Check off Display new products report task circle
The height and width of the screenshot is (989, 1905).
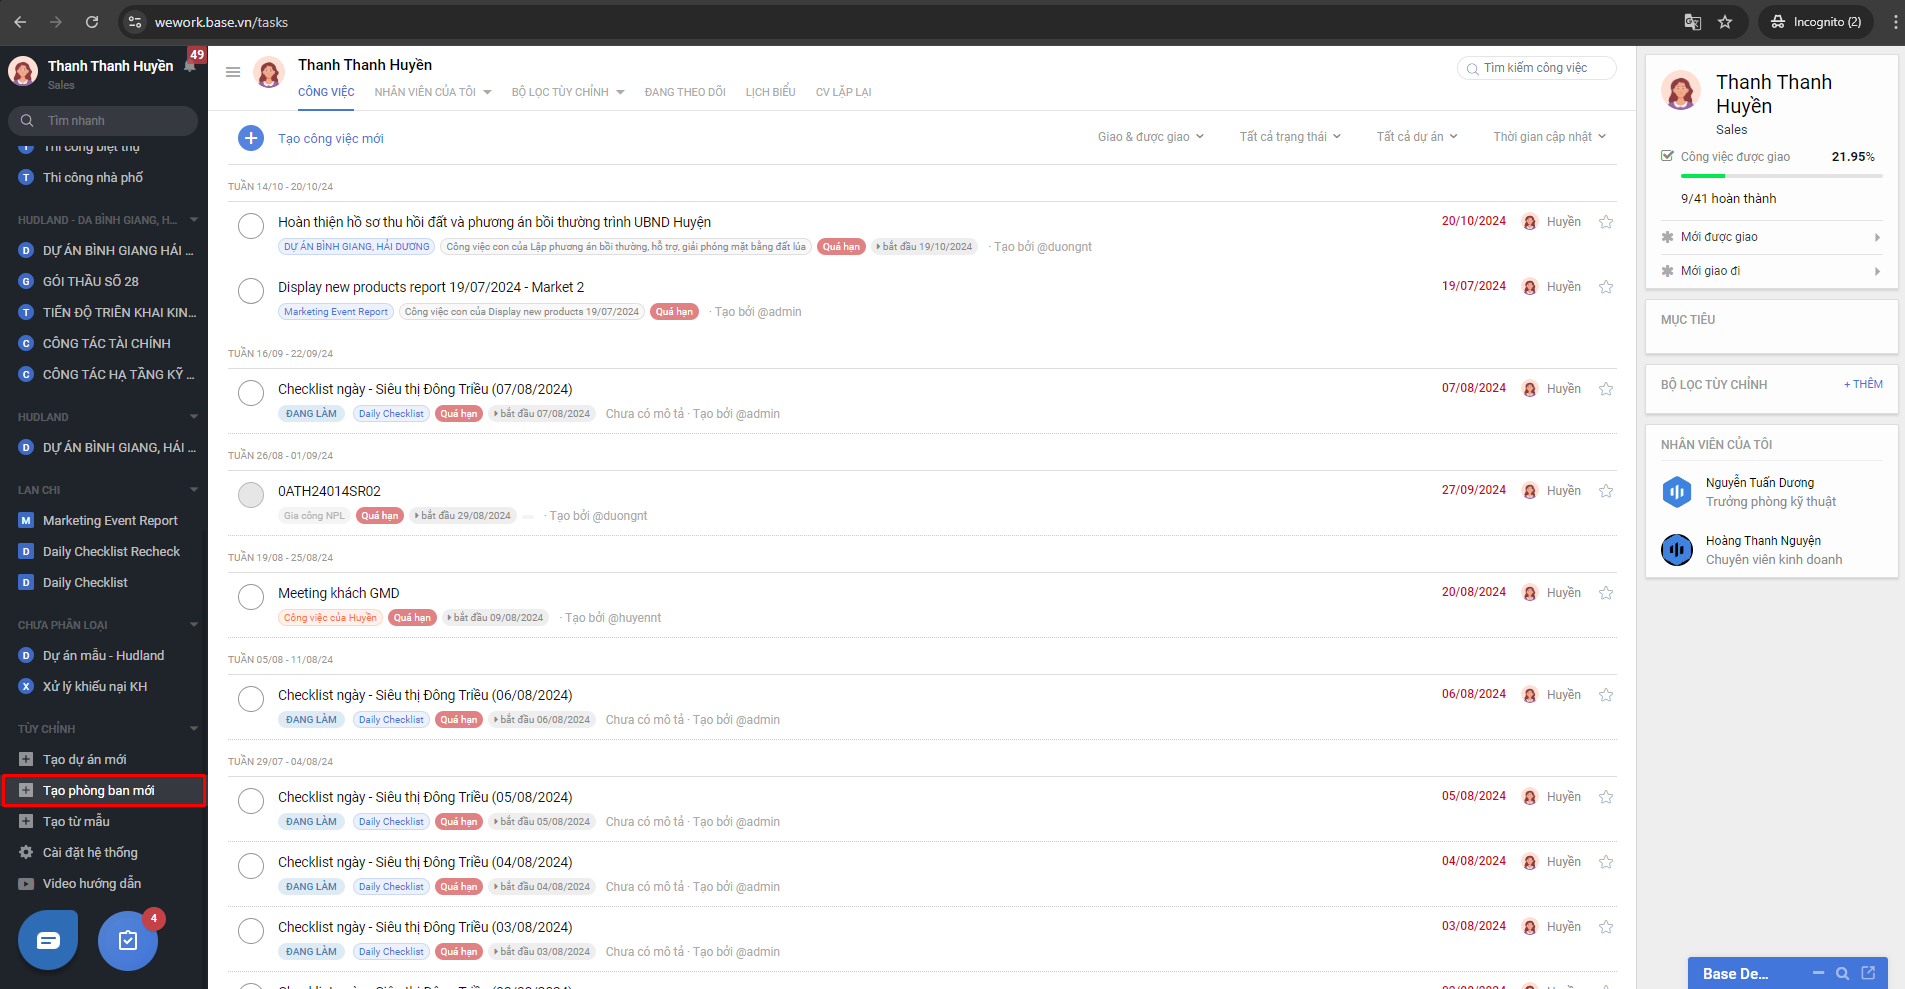click(251, 291)
